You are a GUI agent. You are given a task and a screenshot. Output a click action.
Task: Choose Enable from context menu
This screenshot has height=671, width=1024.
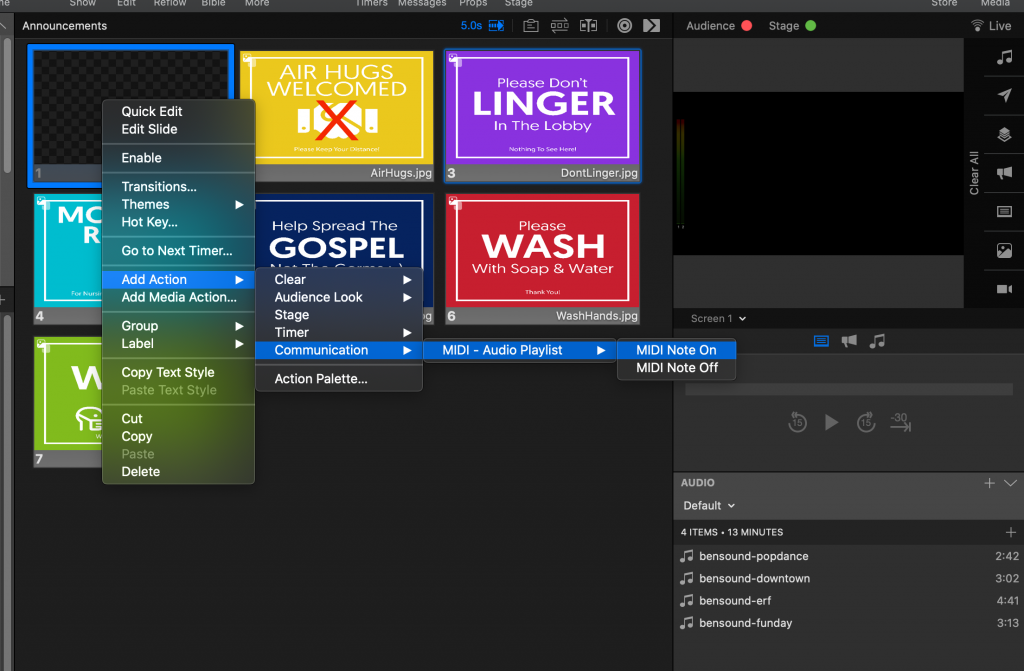click(178, 157)
